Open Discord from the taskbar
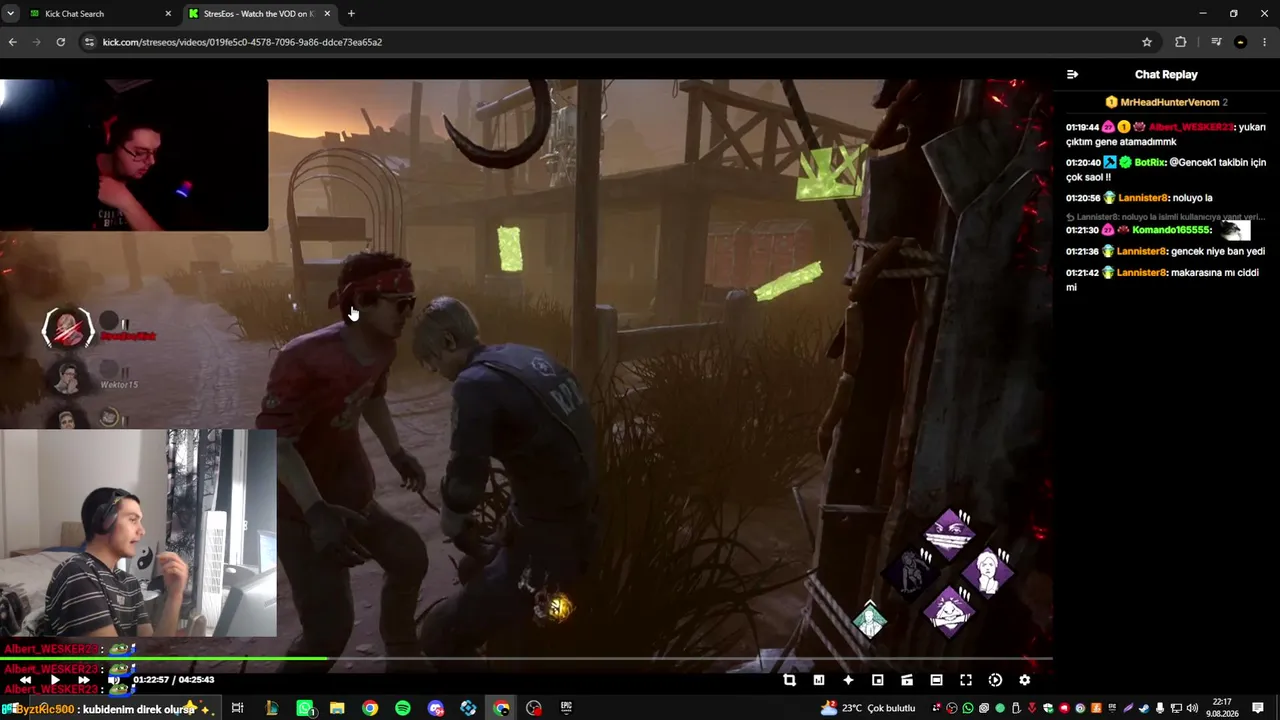The width and height of the screenshot is (1280, 720). pyautogui.click(x=436, y=709)
